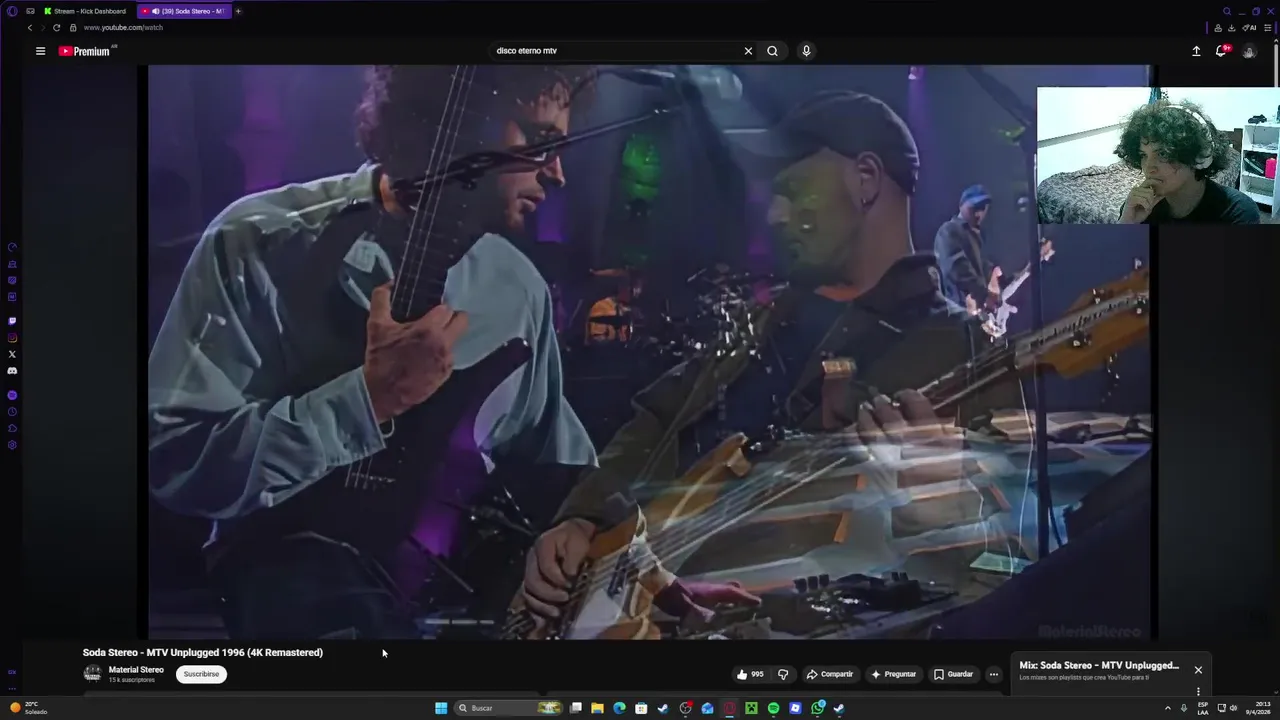The height and width of the screenshot is (720, 1280).
Task: Select the Soda Stereo YouTube tab
Action: pos(184,11)
